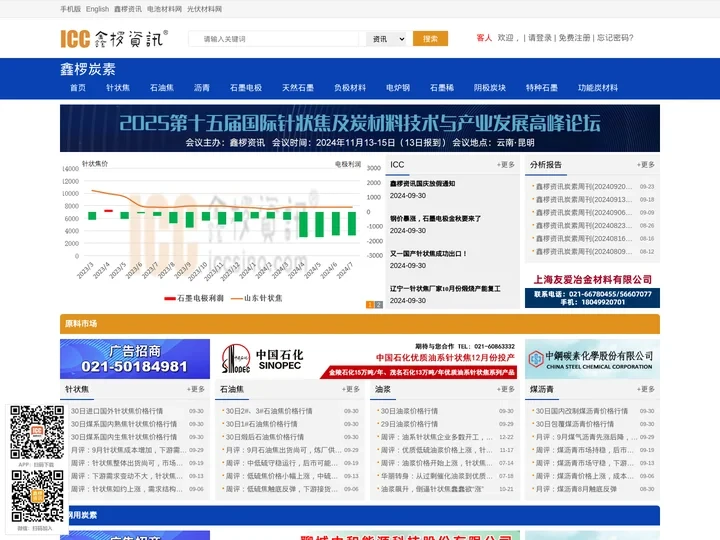This screenshot has width=720, height=540.
Task: Open 30日煤系国内熟焦针状焦价格行情
Action: [124, 424]
